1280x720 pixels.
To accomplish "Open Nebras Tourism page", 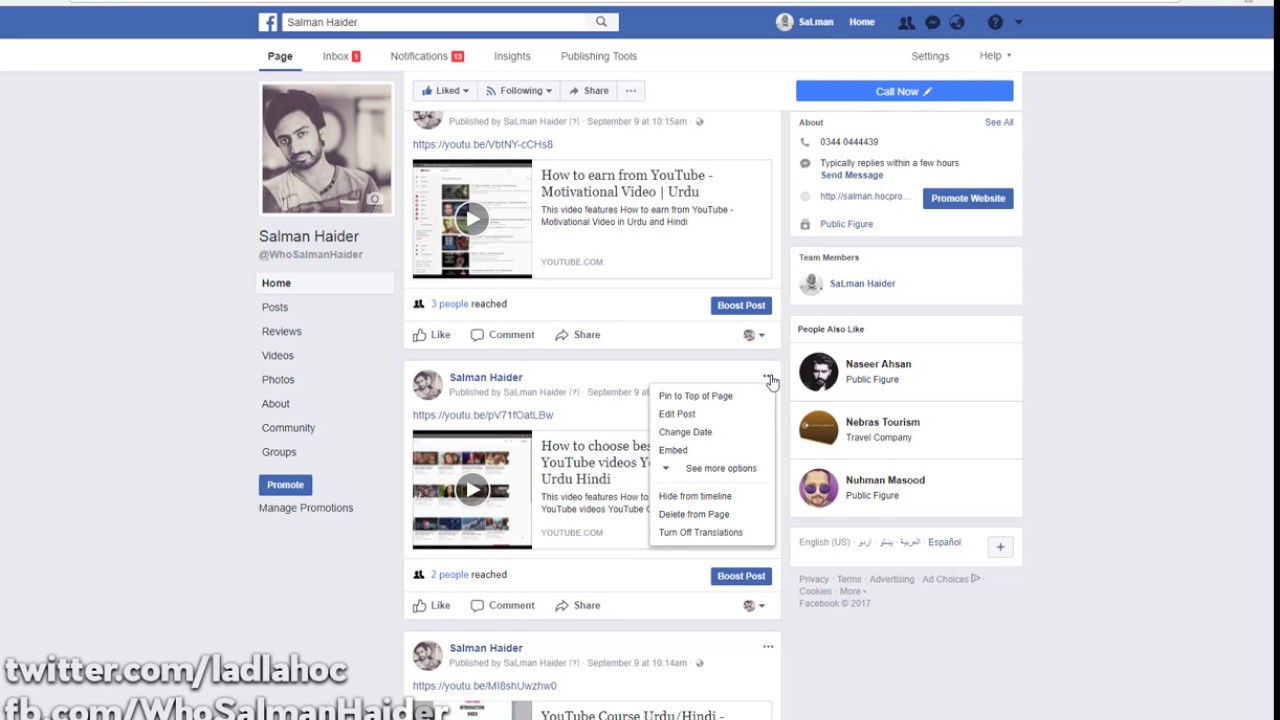I will tap(882, 422).
